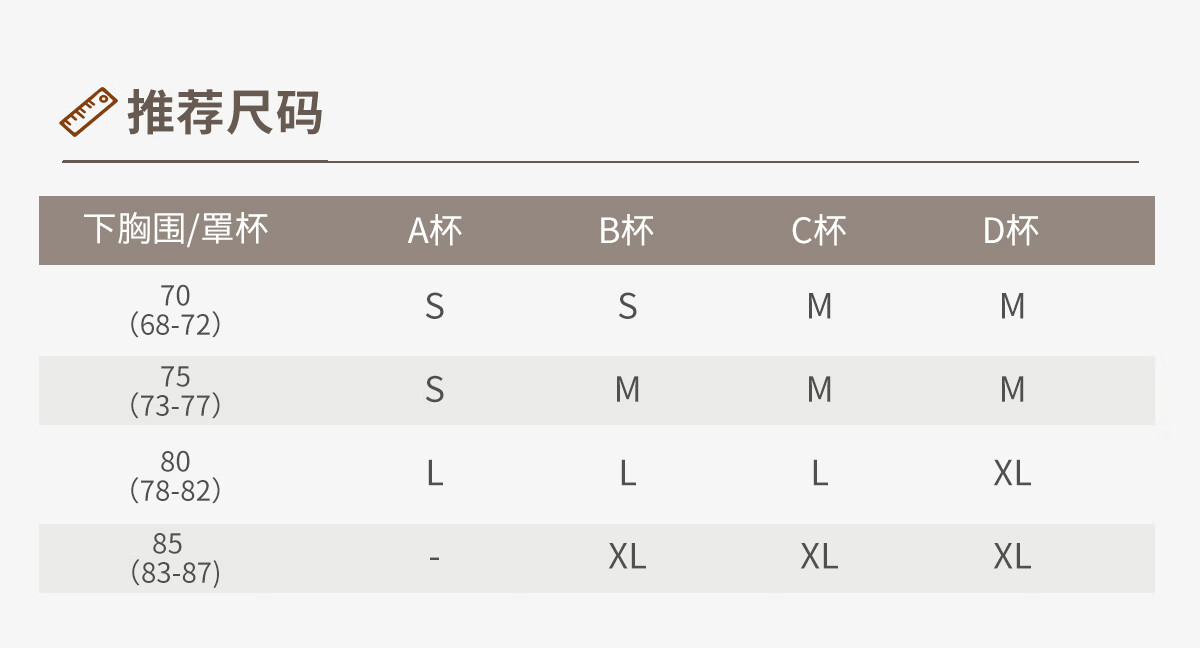Choose the C杯 column header
This screenshot has width=1200, height=648.
[819, 231]
